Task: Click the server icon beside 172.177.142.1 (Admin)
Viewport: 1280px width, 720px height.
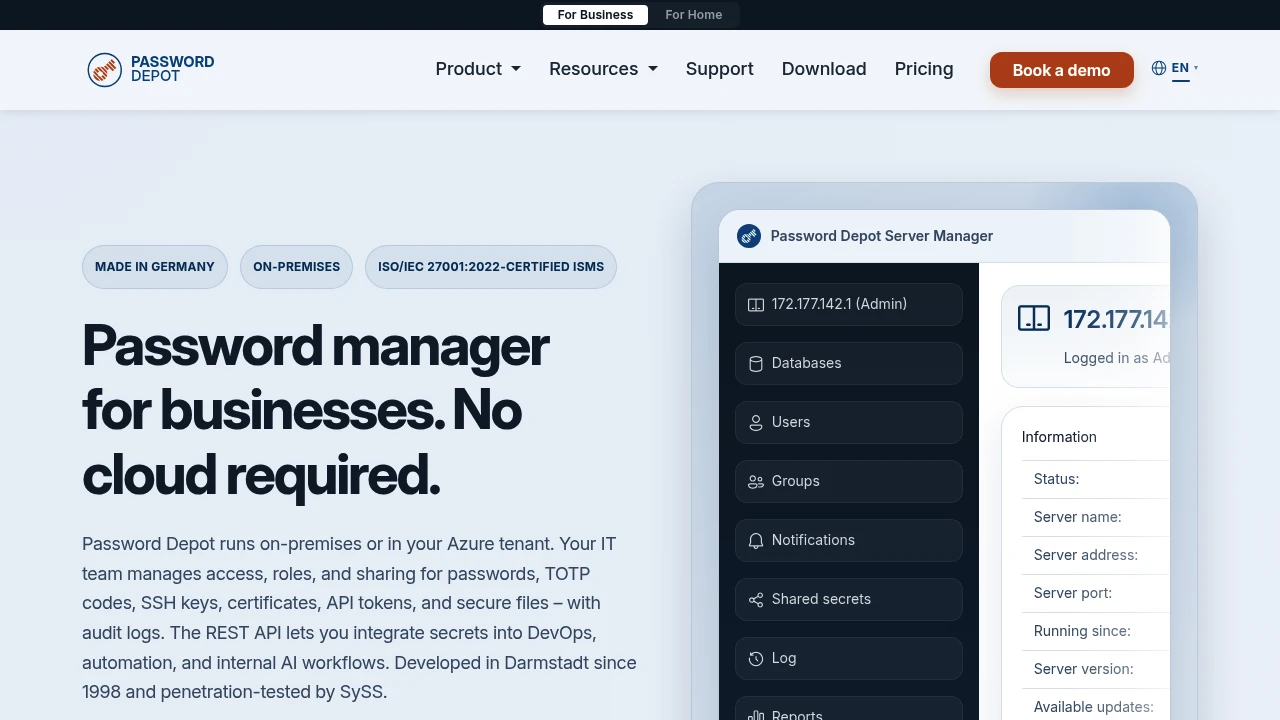Action: (x=756, y=304)
